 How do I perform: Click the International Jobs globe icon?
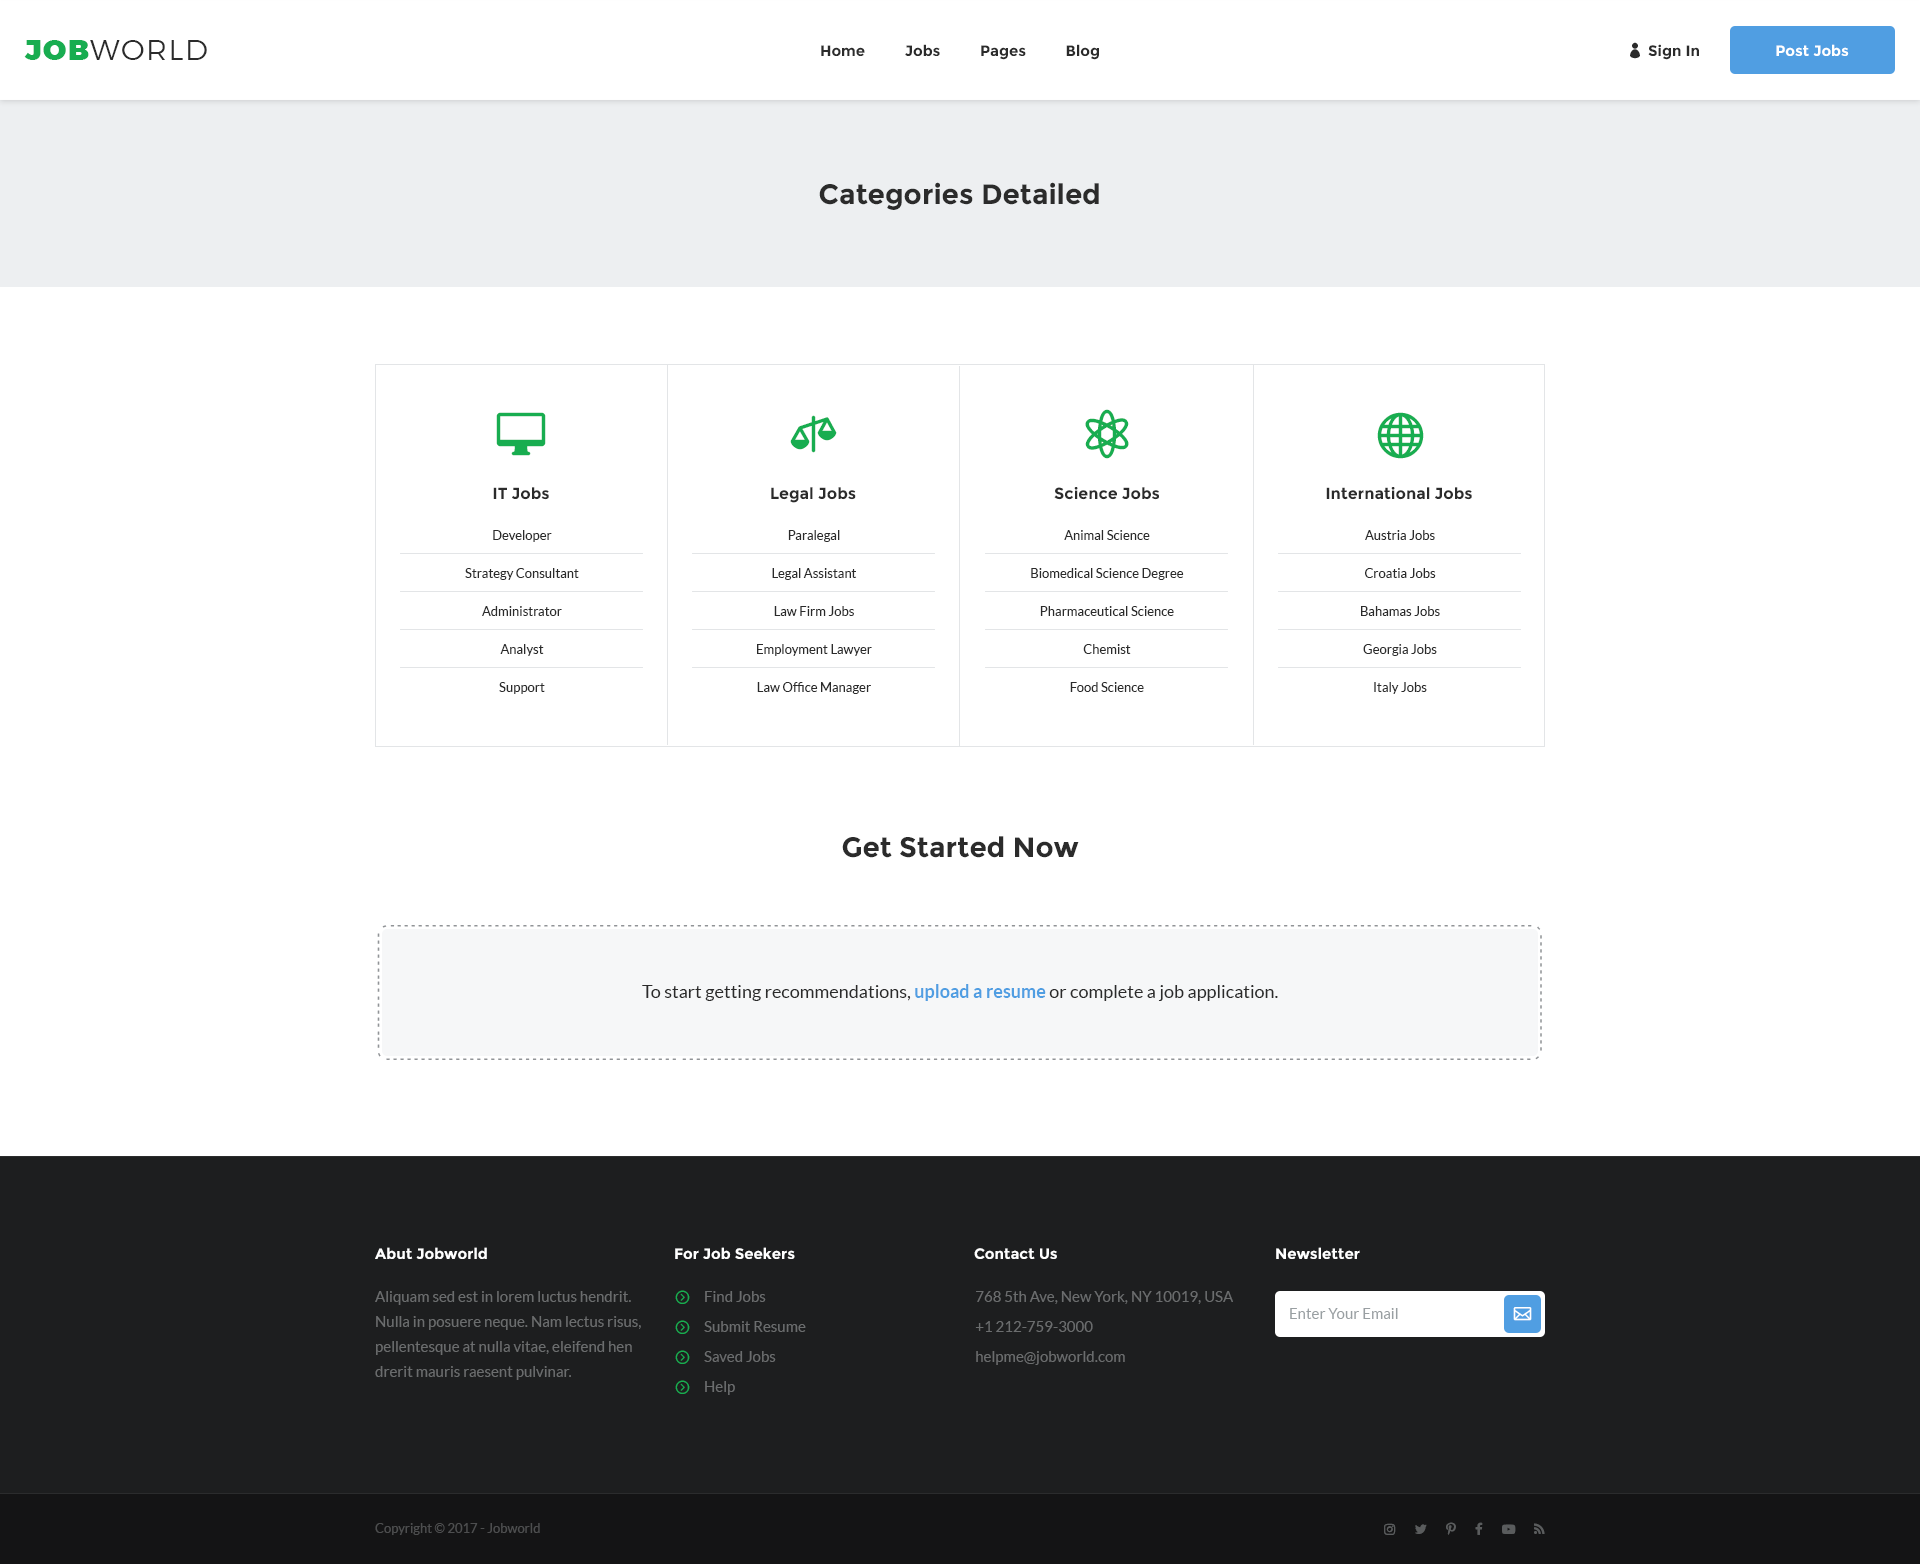(x=1399, y=435)
